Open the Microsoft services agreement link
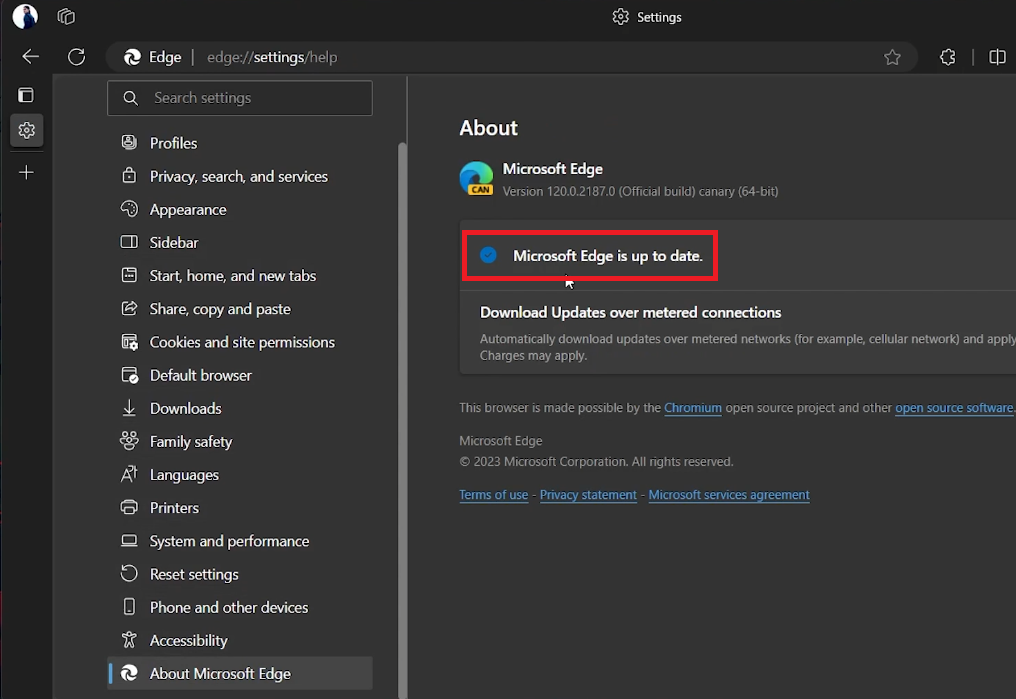1016x699 pixels. click(729, 495)
